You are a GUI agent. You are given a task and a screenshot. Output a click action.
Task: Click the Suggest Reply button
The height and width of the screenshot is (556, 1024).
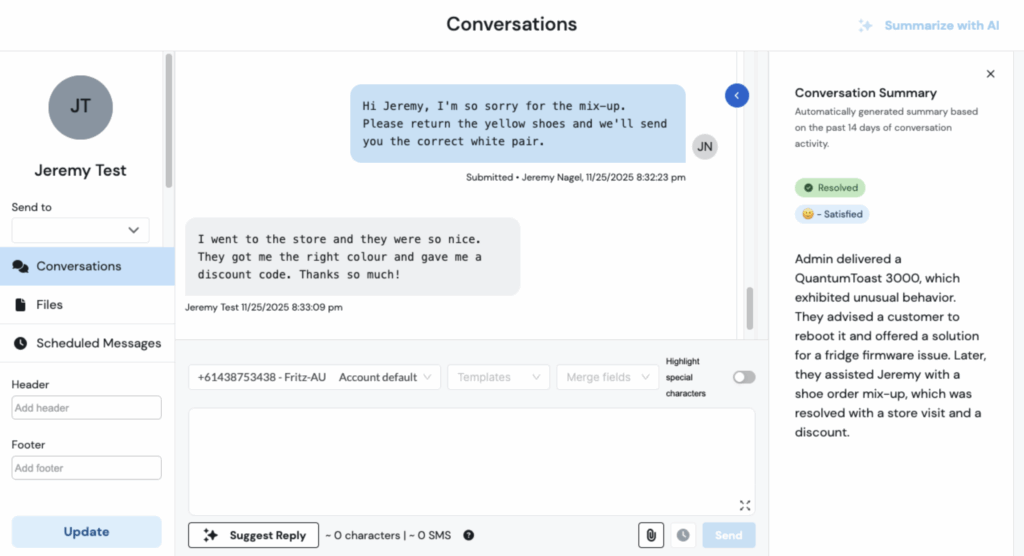[x=254, y=535]
